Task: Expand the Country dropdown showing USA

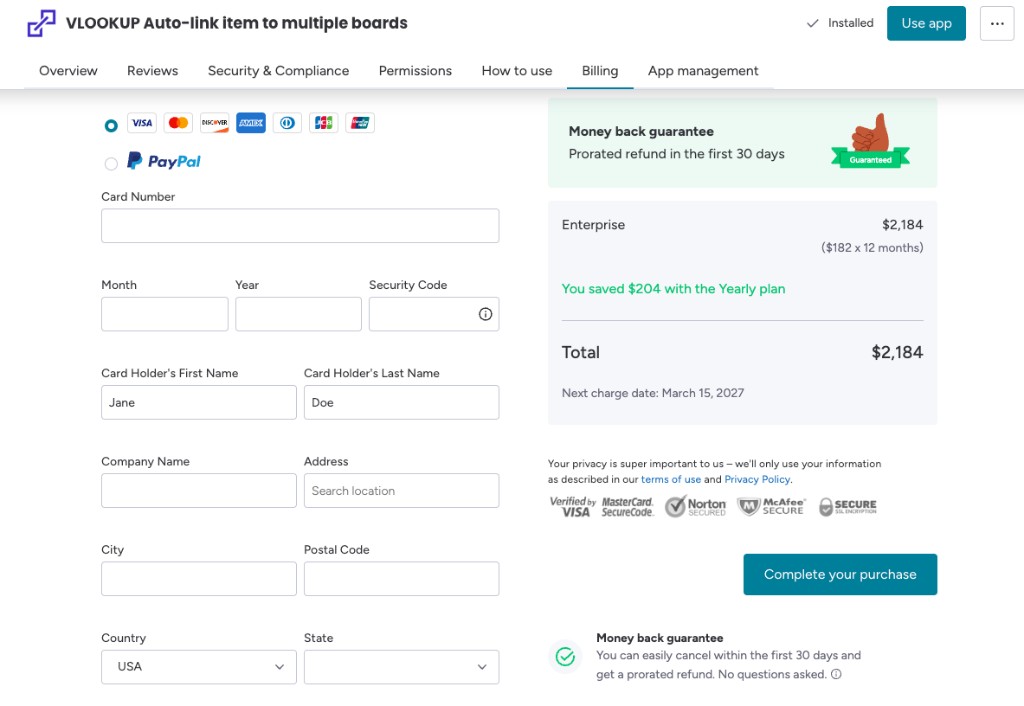Action: (x=199, y=667)
